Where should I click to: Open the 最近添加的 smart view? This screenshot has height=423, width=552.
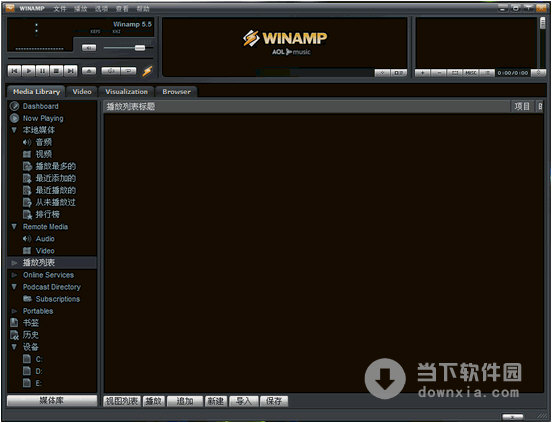coord(55,178)
